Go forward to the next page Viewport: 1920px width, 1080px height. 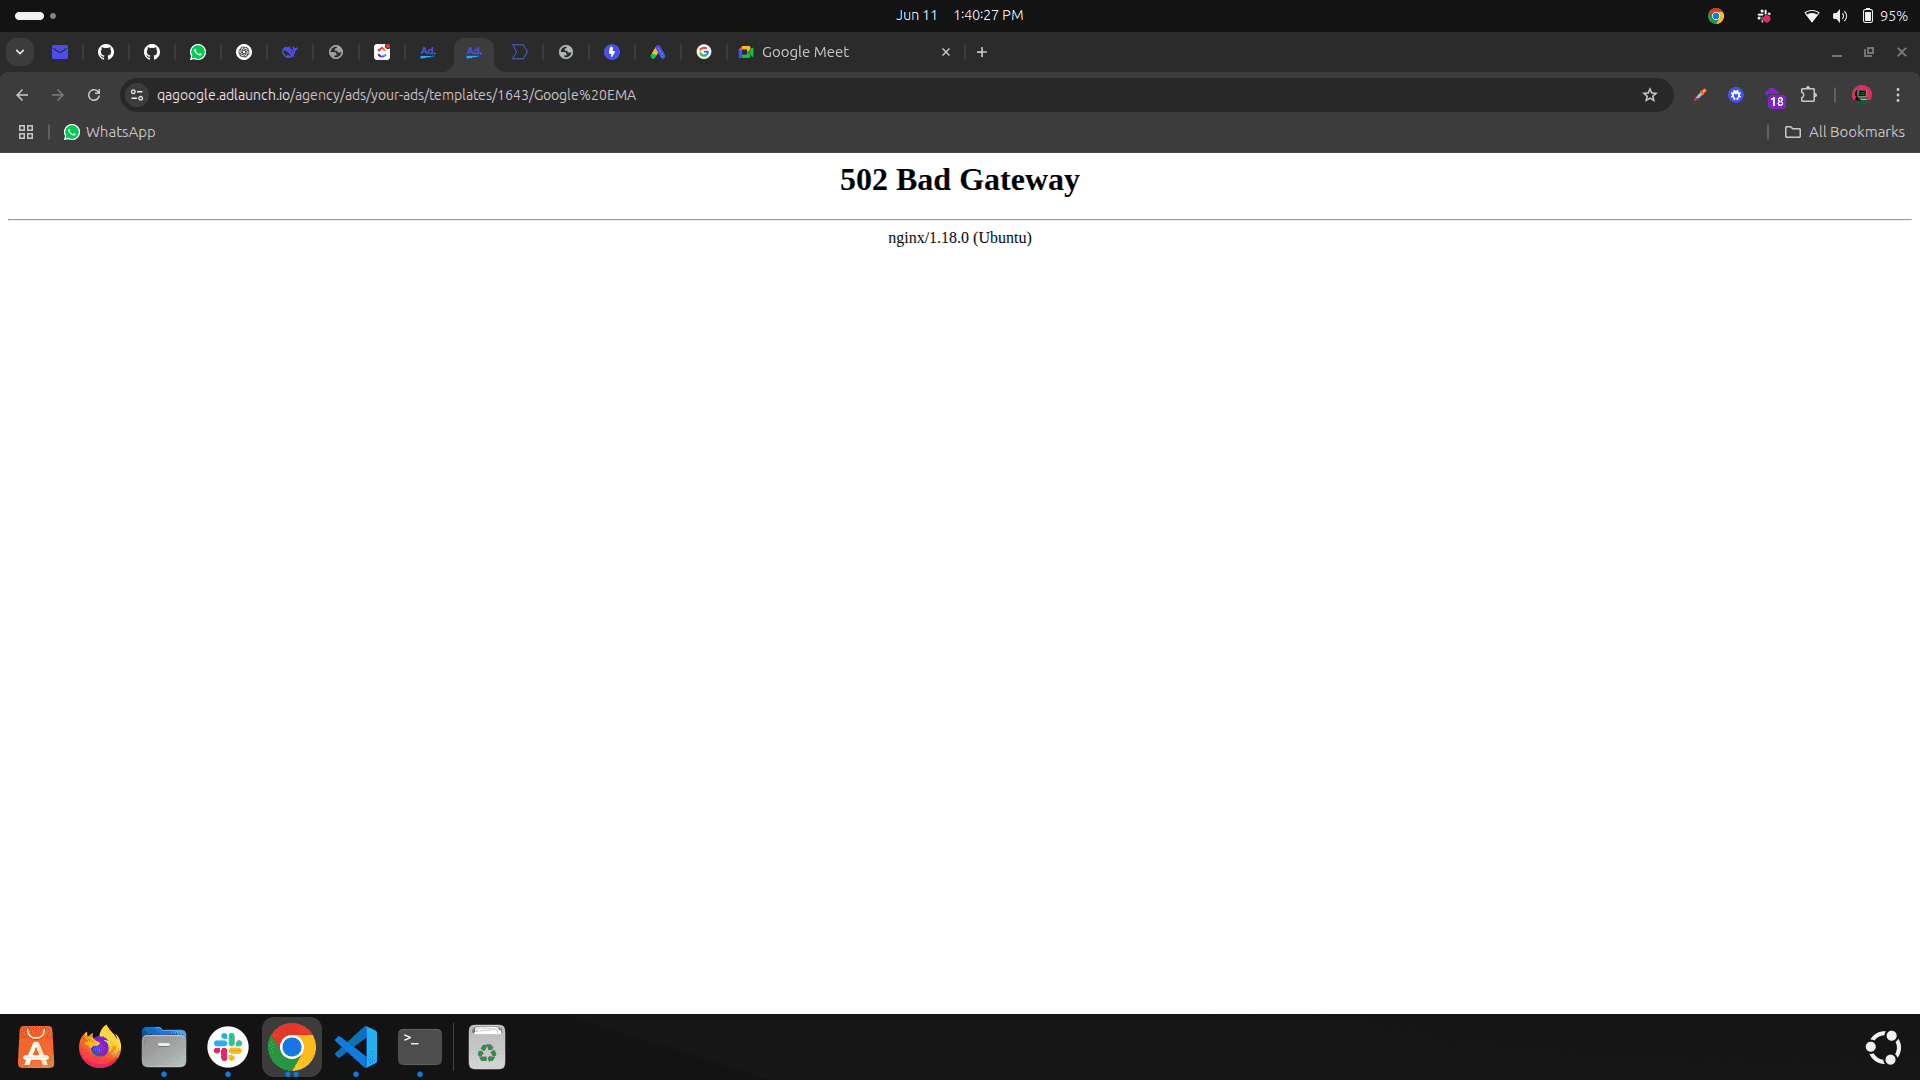click(58, 95)
